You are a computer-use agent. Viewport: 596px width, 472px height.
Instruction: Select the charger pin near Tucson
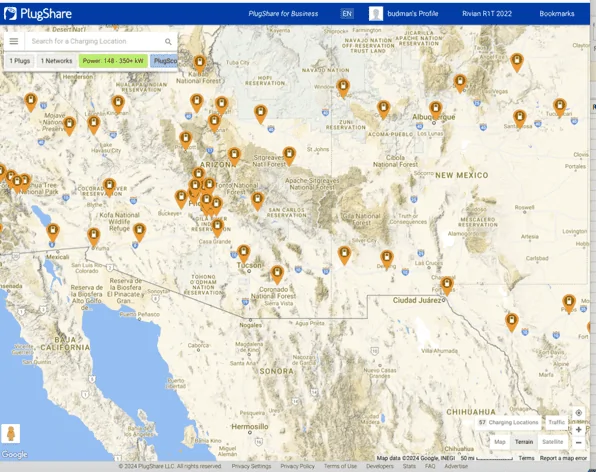[244, 253]
